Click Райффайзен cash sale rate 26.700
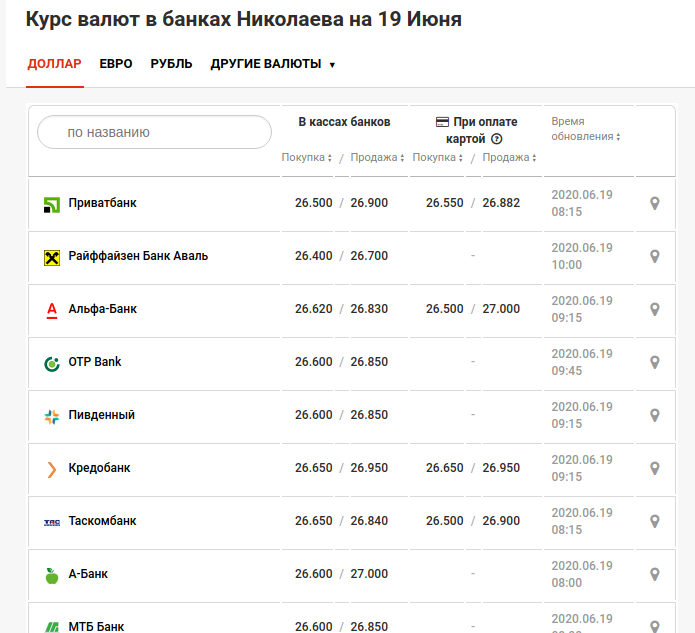Viewport: 695px width, 633px height. click(x=369, y=256)
